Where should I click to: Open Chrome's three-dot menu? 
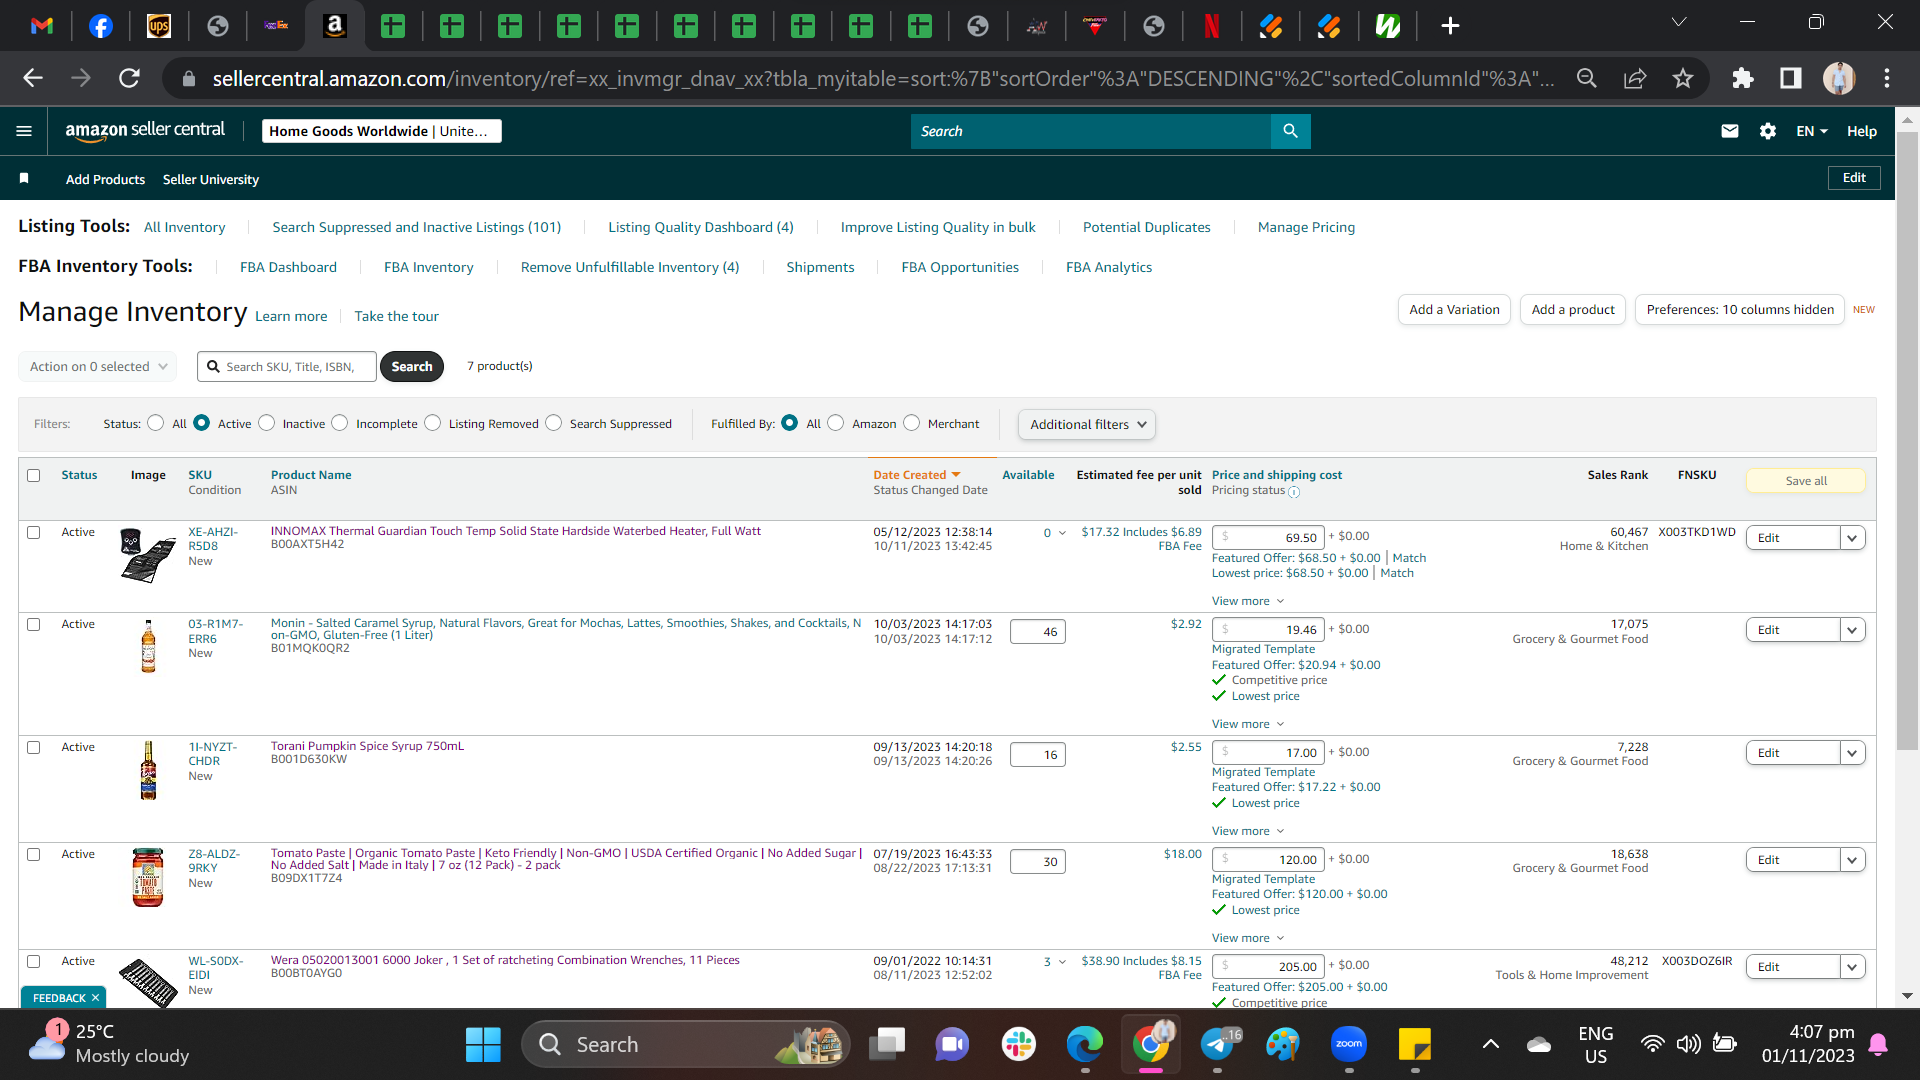click(x=1887, y=78)
